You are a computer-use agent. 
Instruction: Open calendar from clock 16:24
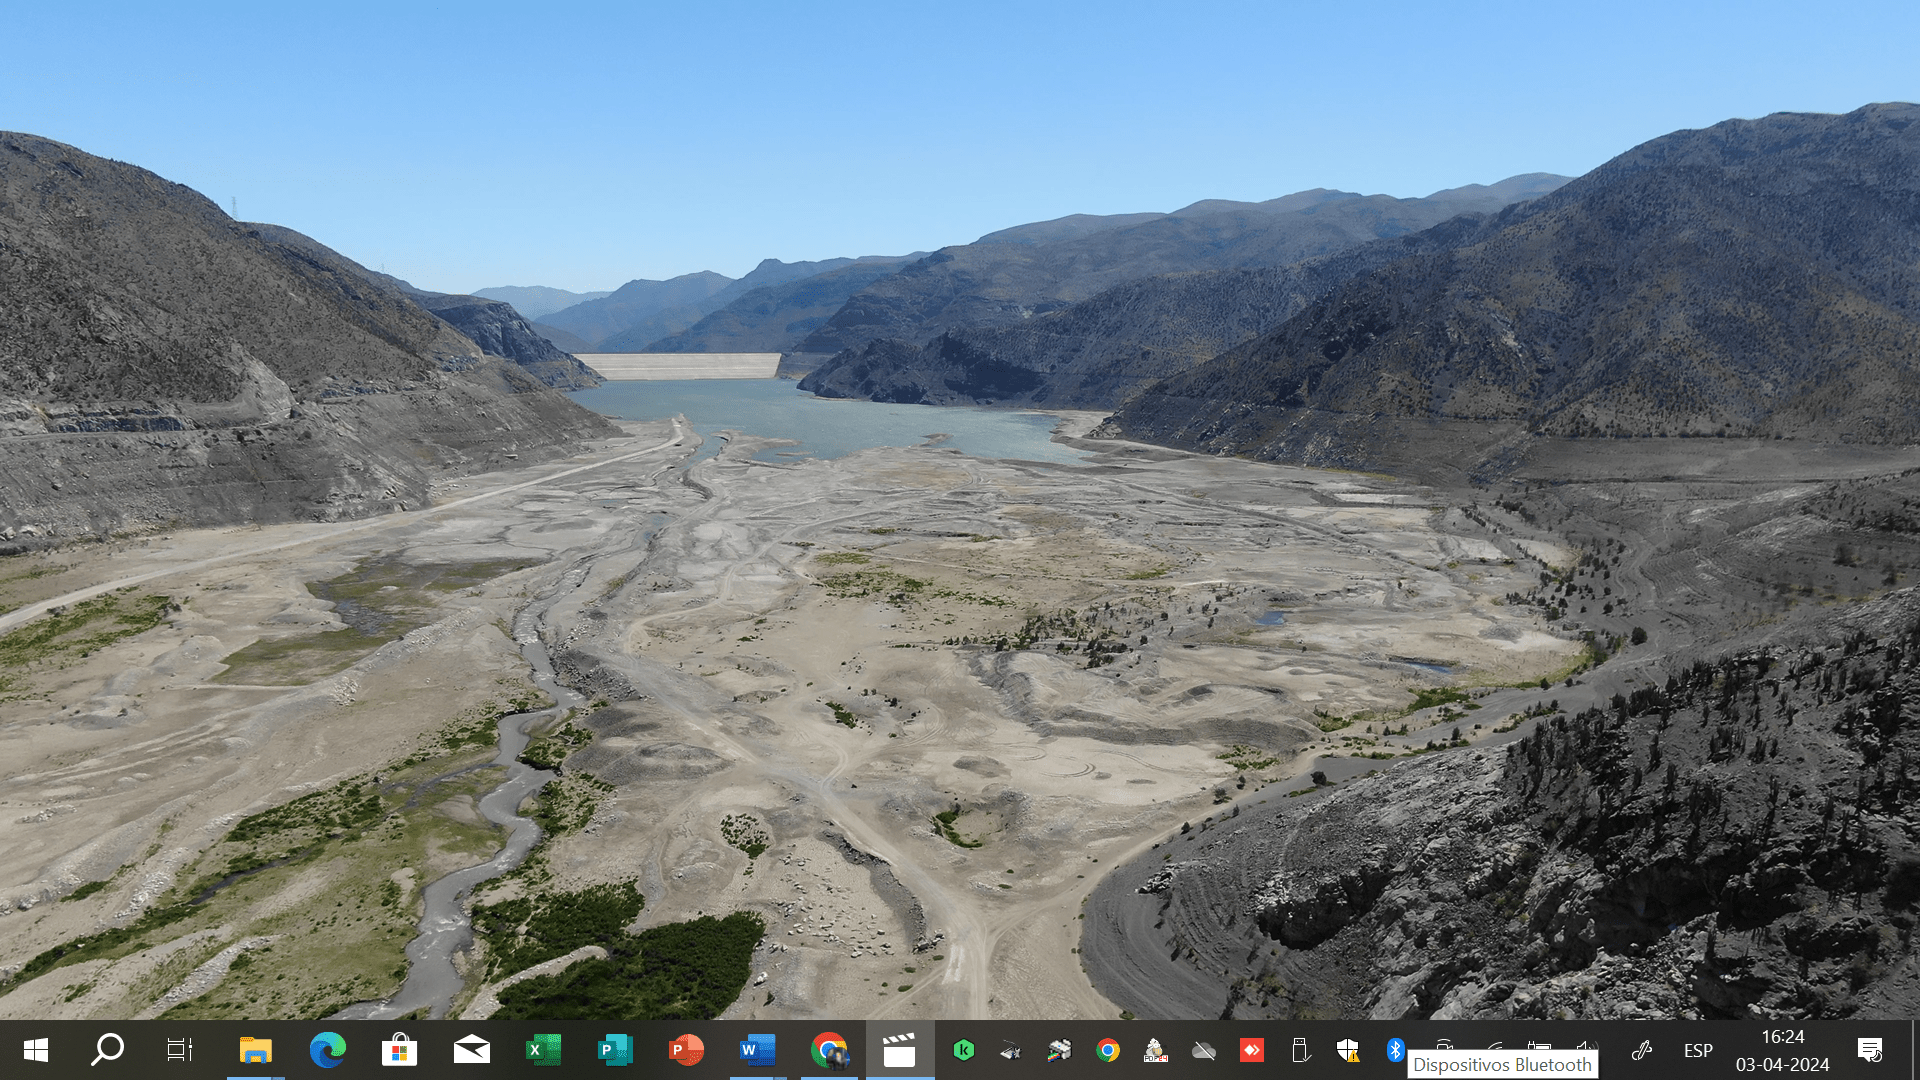[1783, 1050]
